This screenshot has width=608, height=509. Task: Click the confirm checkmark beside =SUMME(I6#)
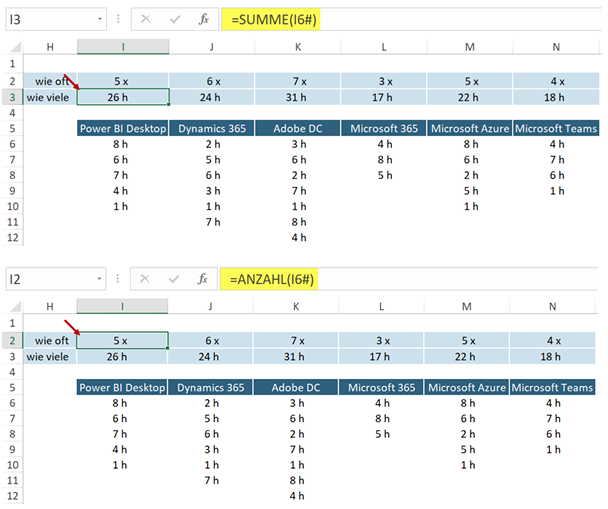(175, 19)
